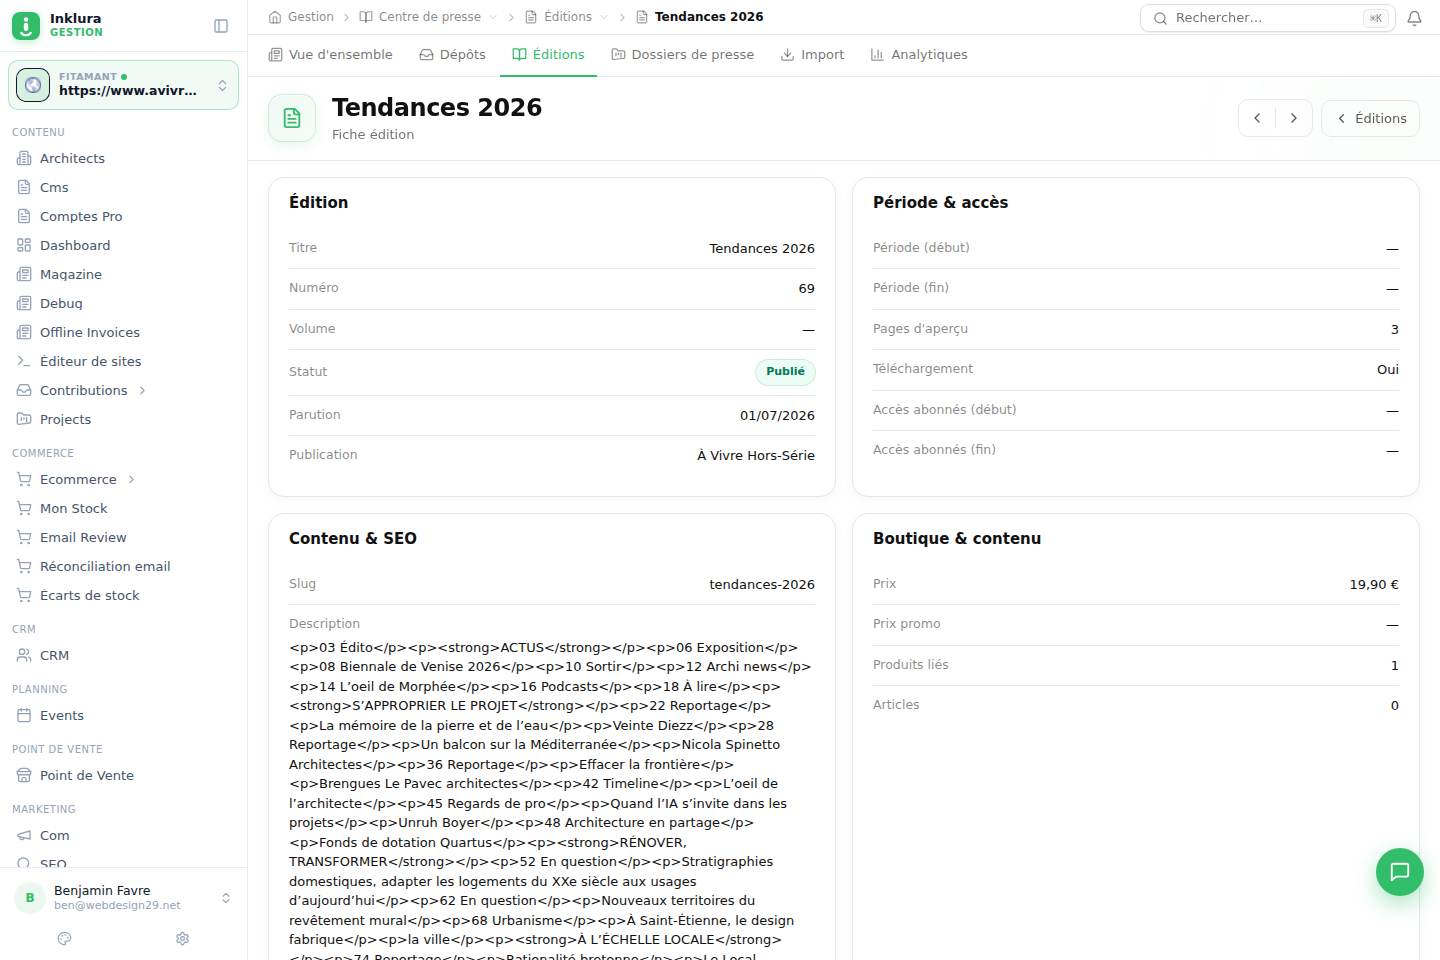Expand the Ecommerce submenu chevron
Viewport: 1440px width, 960px height.
point(131,479)
